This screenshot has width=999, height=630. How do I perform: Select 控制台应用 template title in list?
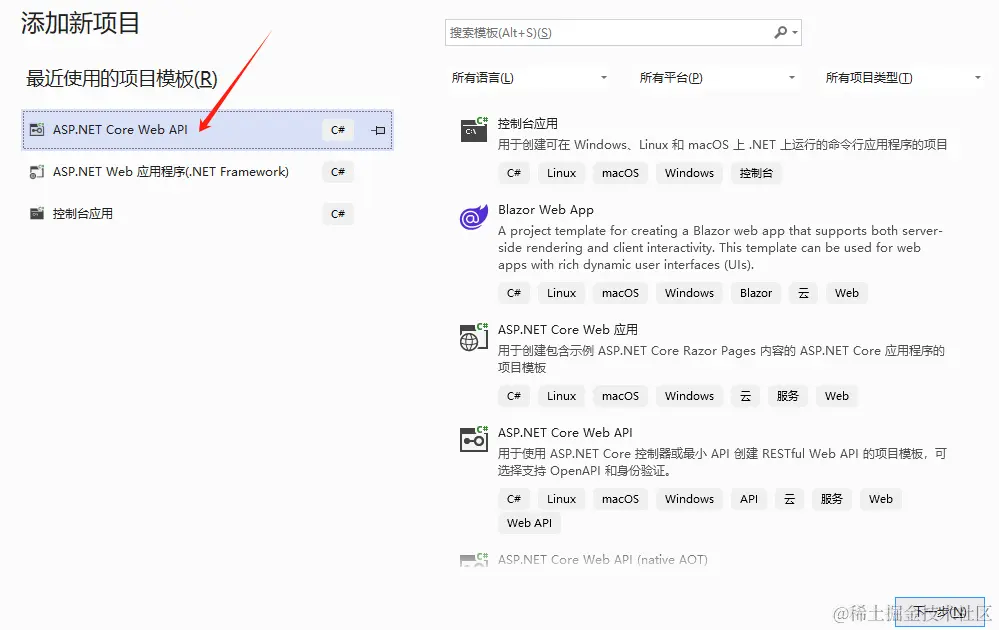(x=528, y=124)
